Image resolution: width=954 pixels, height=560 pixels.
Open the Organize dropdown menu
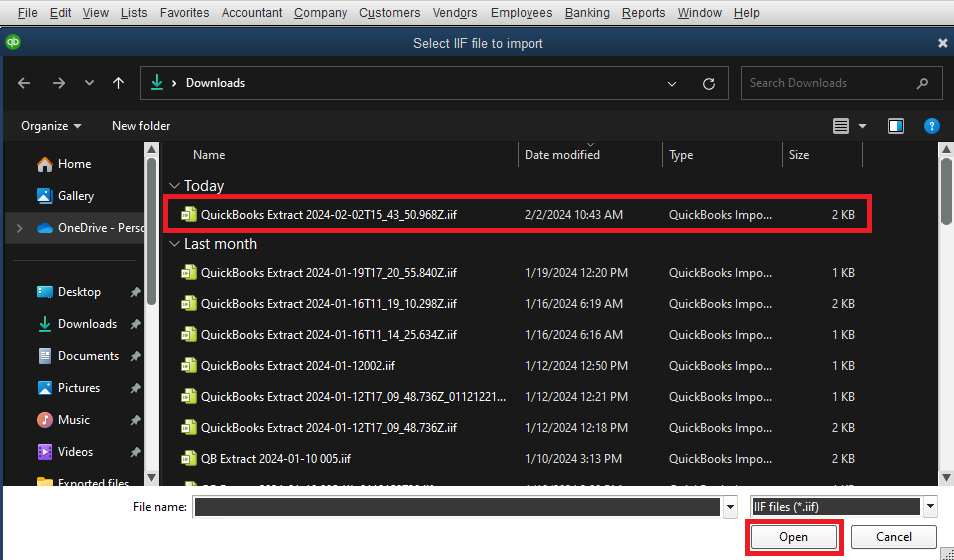click(x=51, y=126)
